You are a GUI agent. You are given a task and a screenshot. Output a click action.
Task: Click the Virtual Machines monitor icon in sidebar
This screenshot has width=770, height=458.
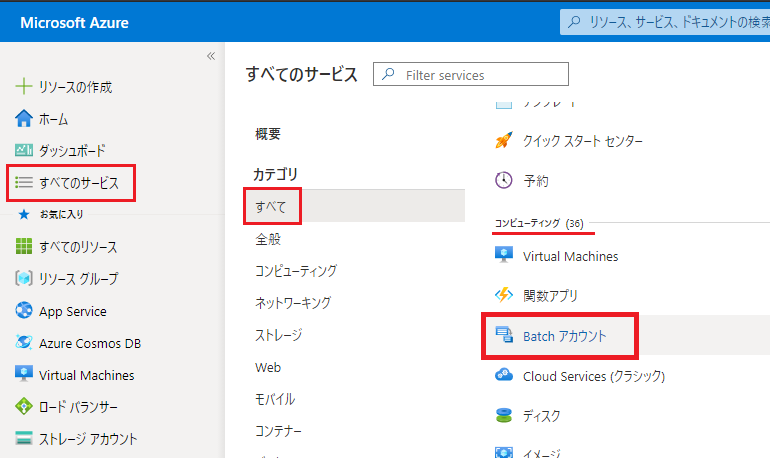click(24, 374)
